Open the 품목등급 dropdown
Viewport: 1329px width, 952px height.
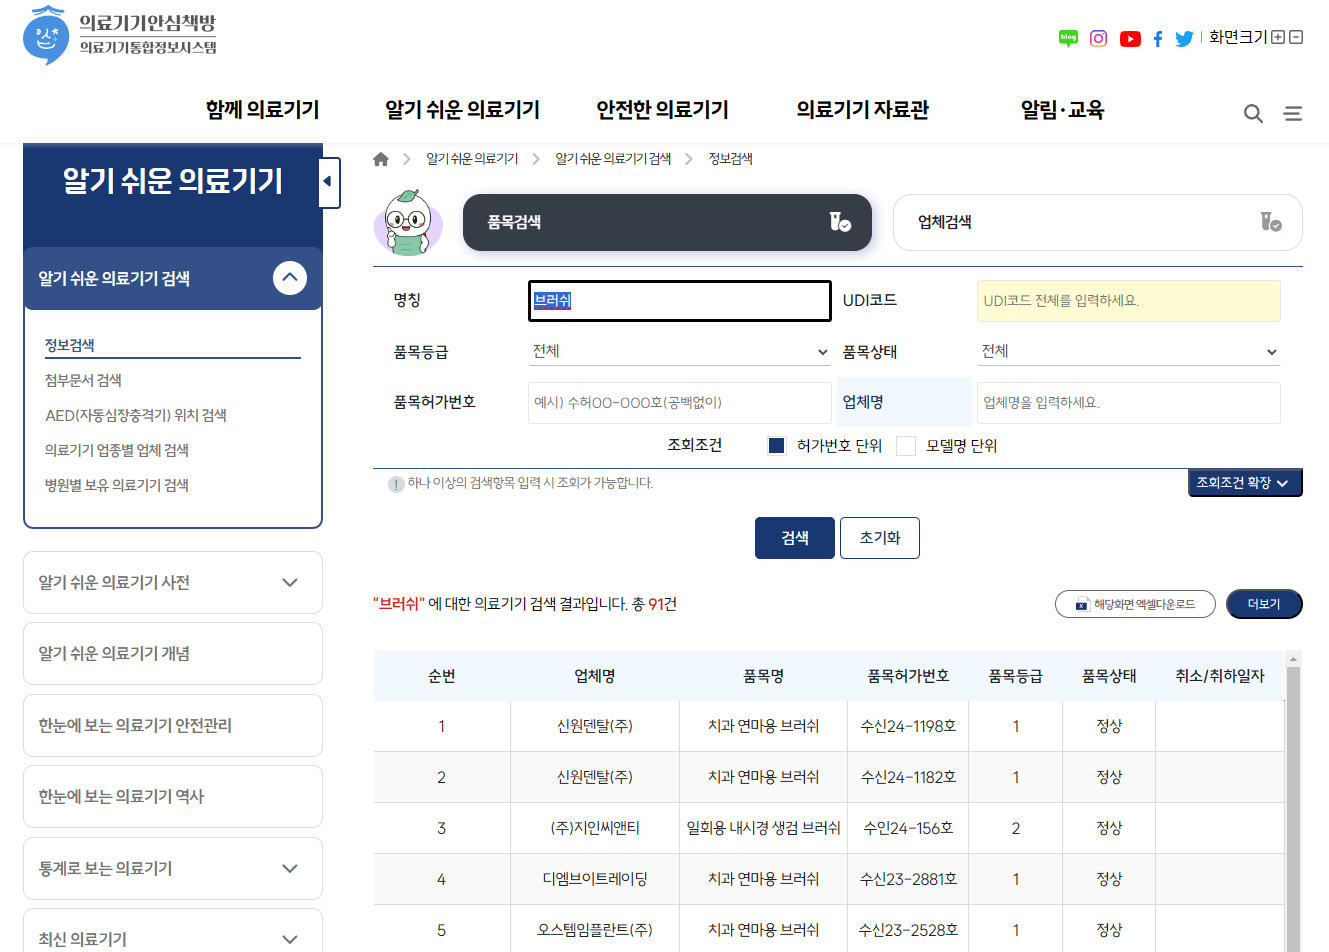(x=680, y=352)
